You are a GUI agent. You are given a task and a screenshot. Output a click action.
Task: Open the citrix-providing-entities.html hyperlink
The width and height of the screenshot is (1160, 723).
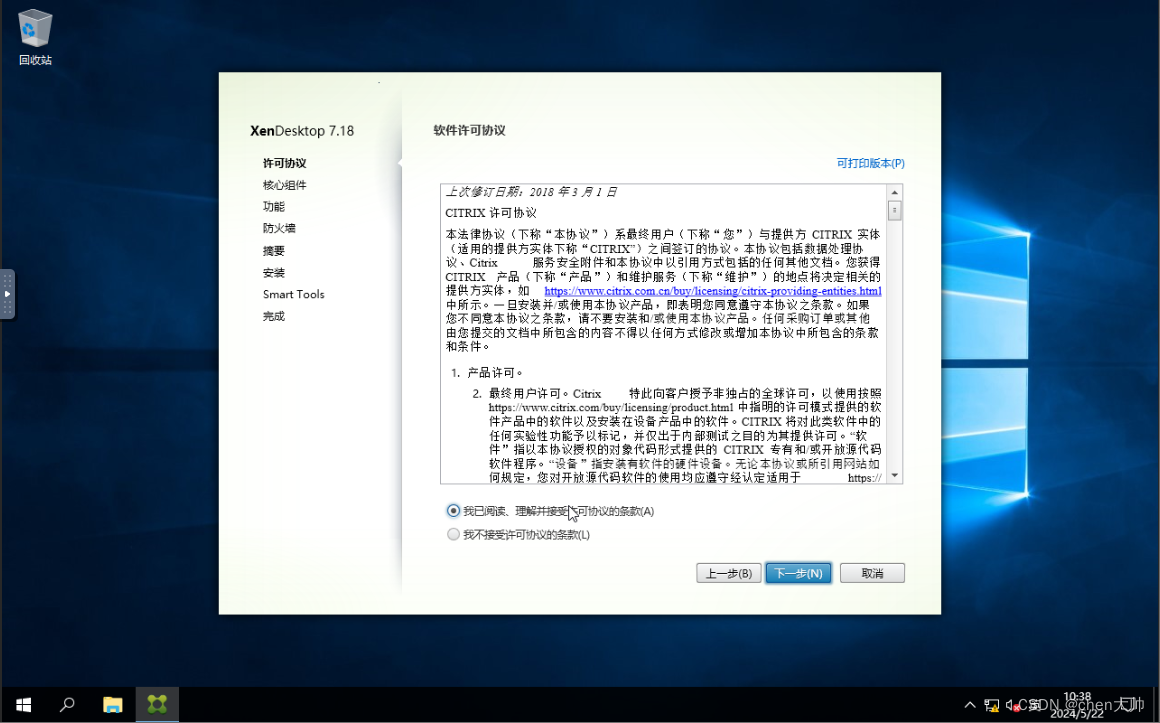[712, 291]
